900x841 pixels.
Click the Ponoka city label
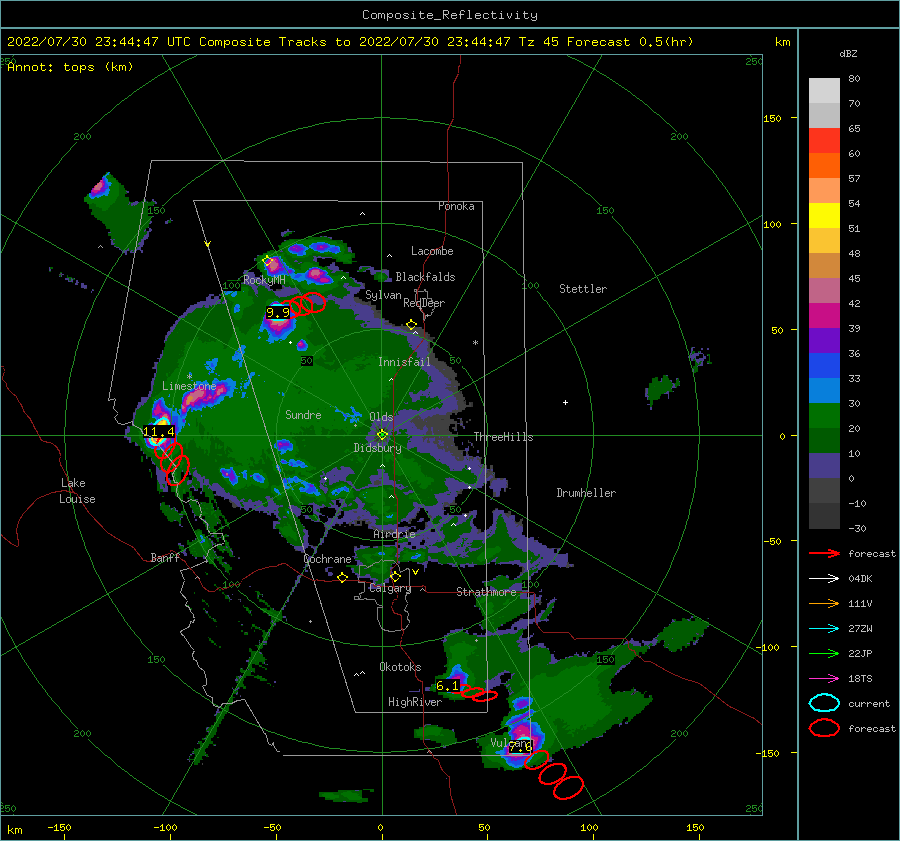point(456,206)
